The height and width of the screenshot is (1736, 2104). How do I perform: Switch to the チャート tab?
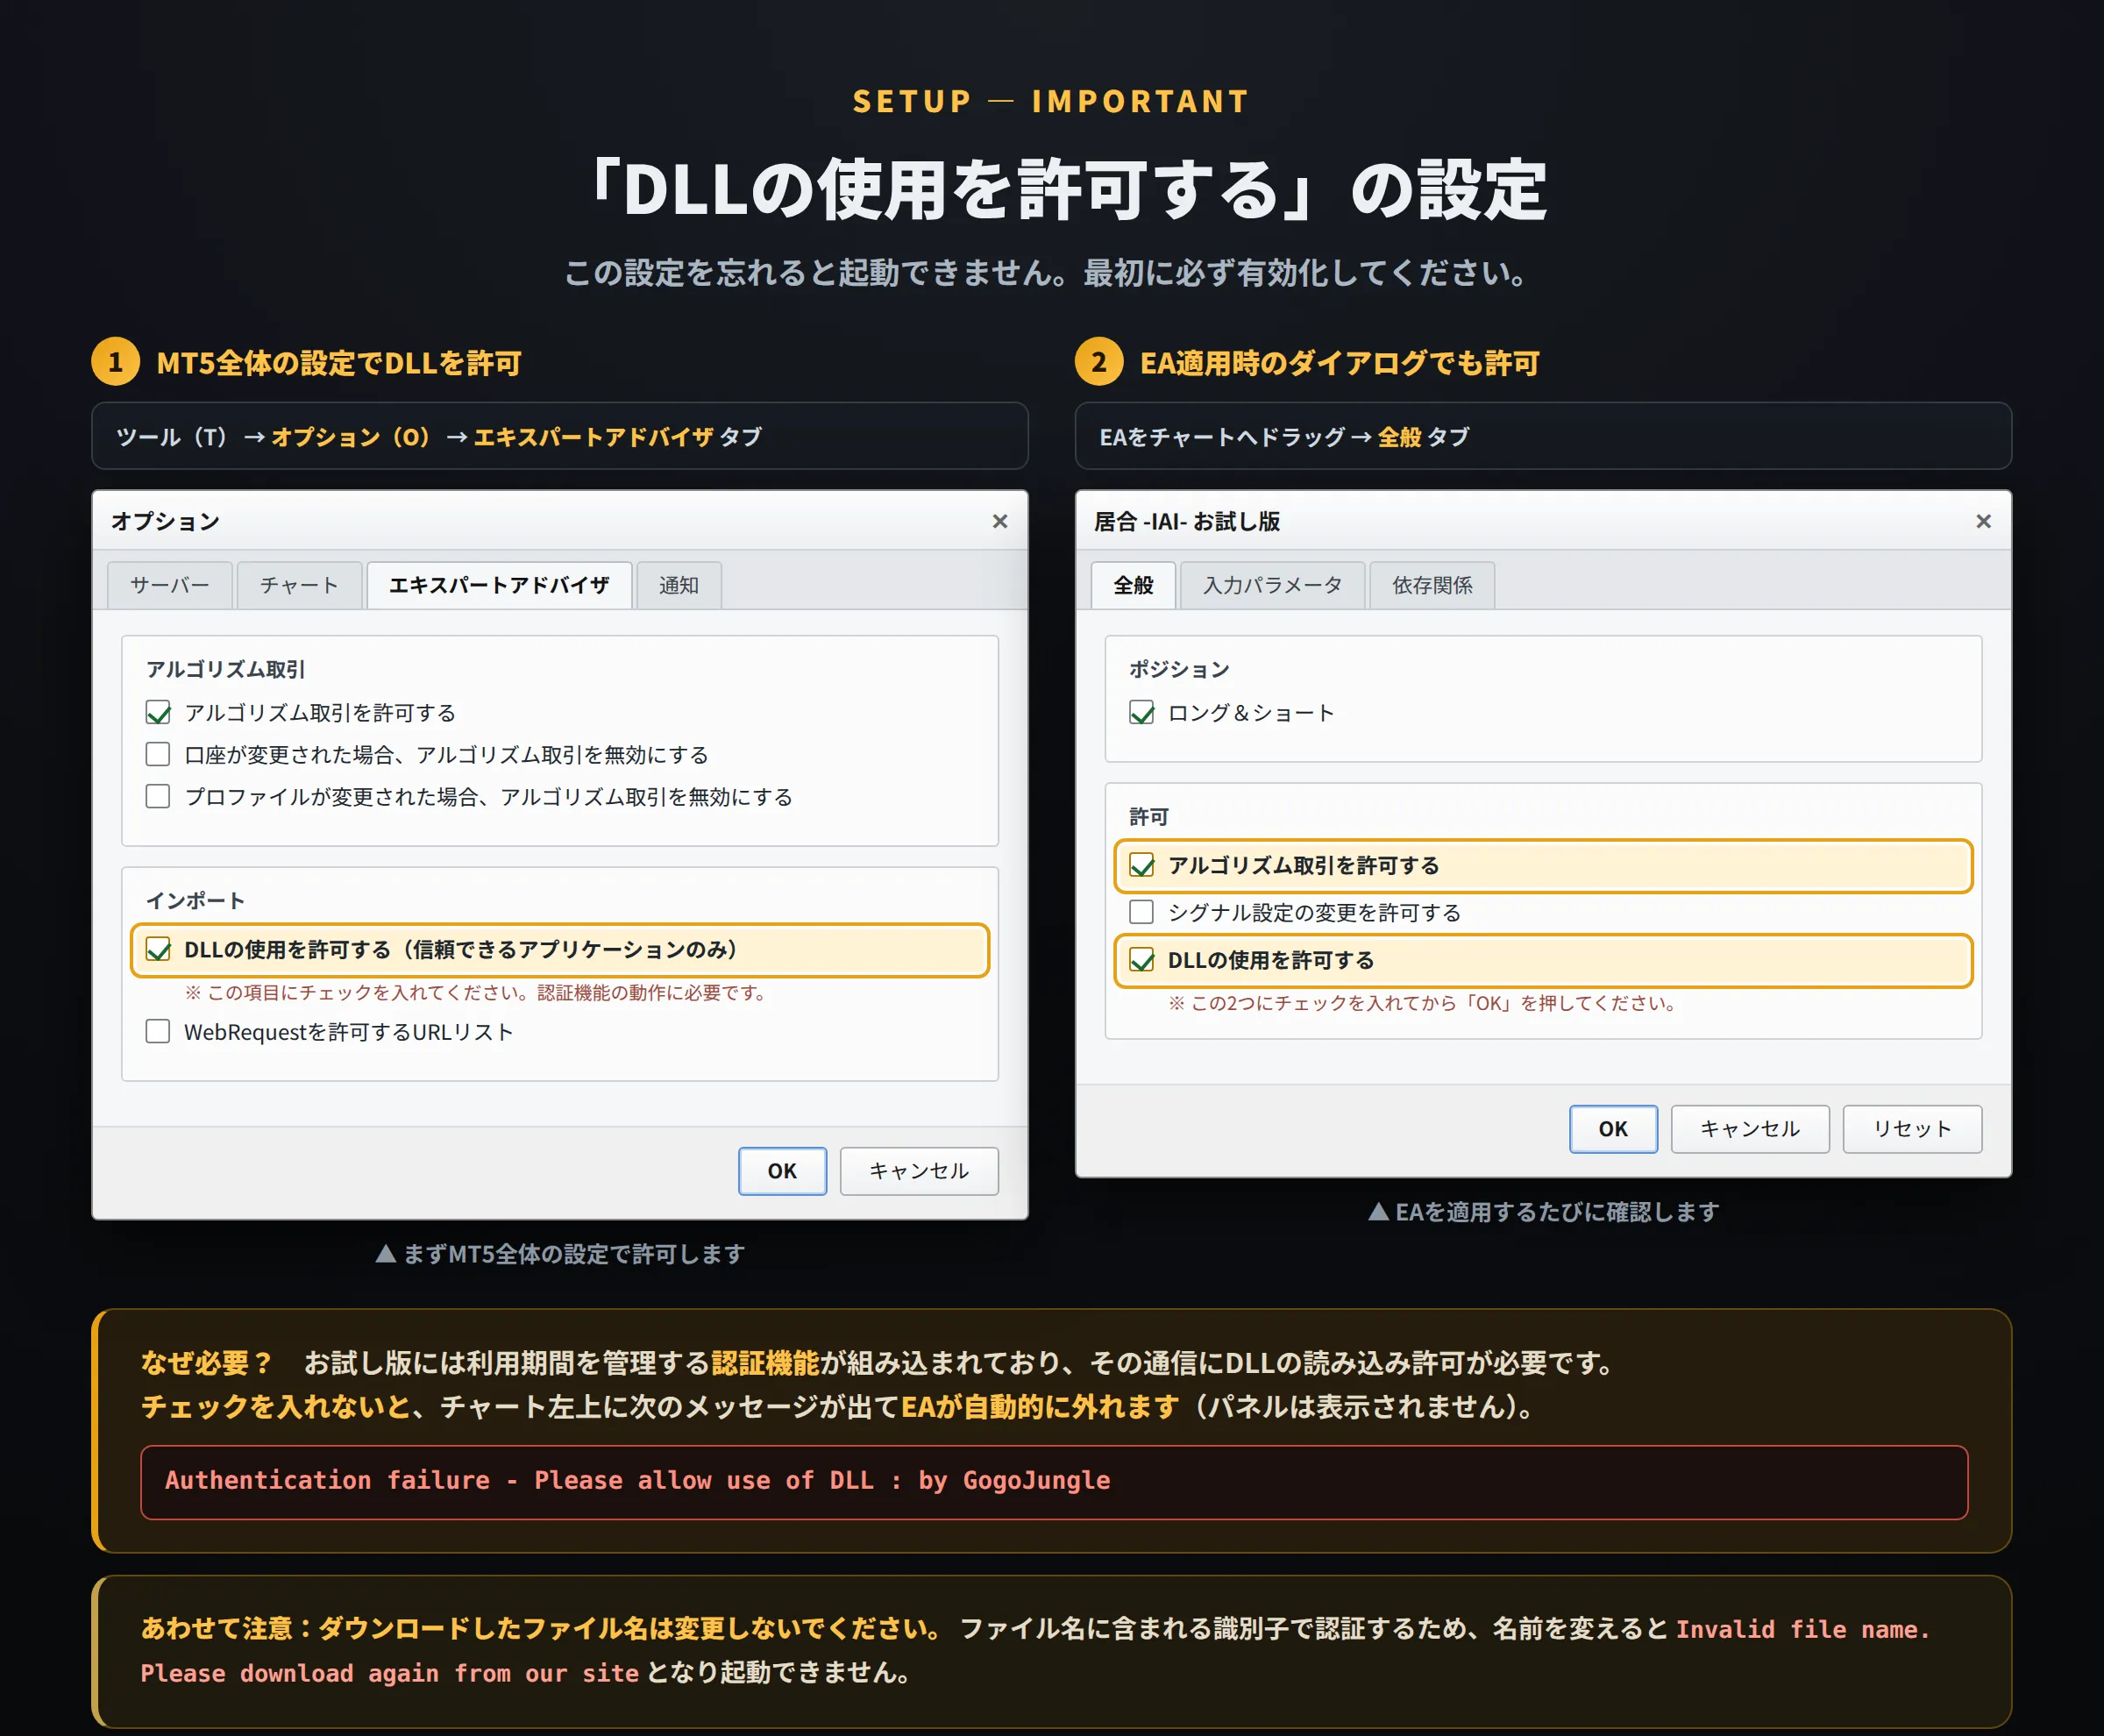point(299,585)
